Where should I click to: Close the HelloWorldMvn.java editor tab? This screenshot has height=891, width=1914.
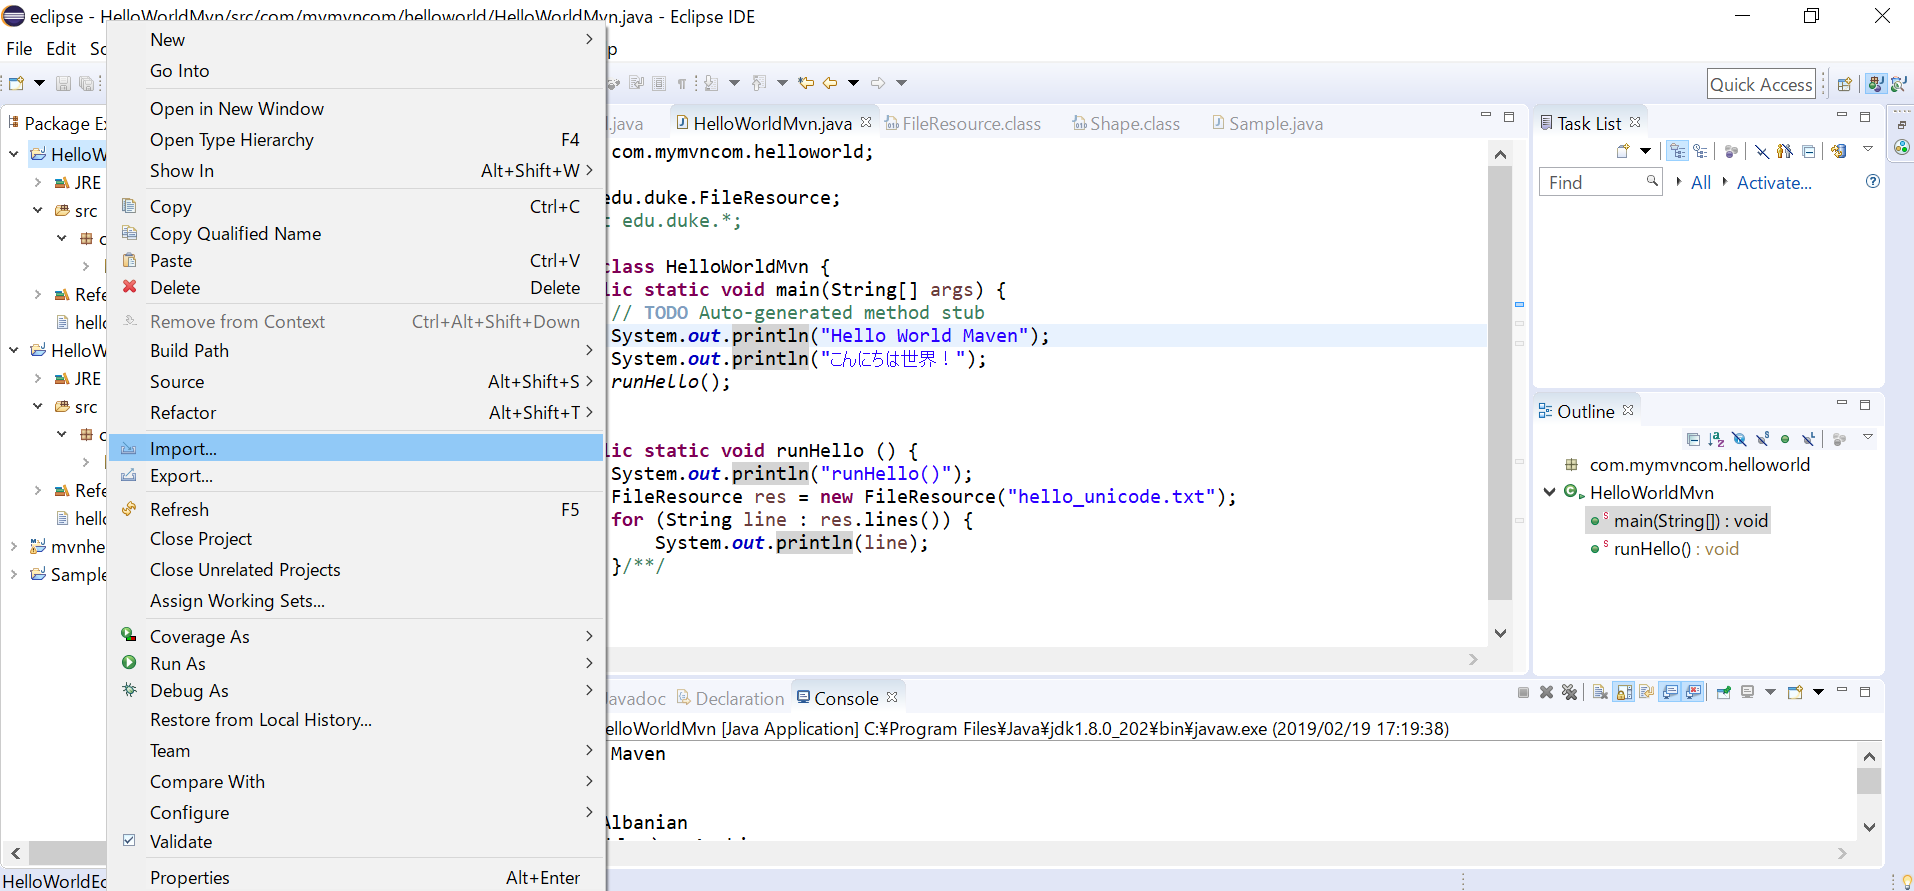click(866, 122)
